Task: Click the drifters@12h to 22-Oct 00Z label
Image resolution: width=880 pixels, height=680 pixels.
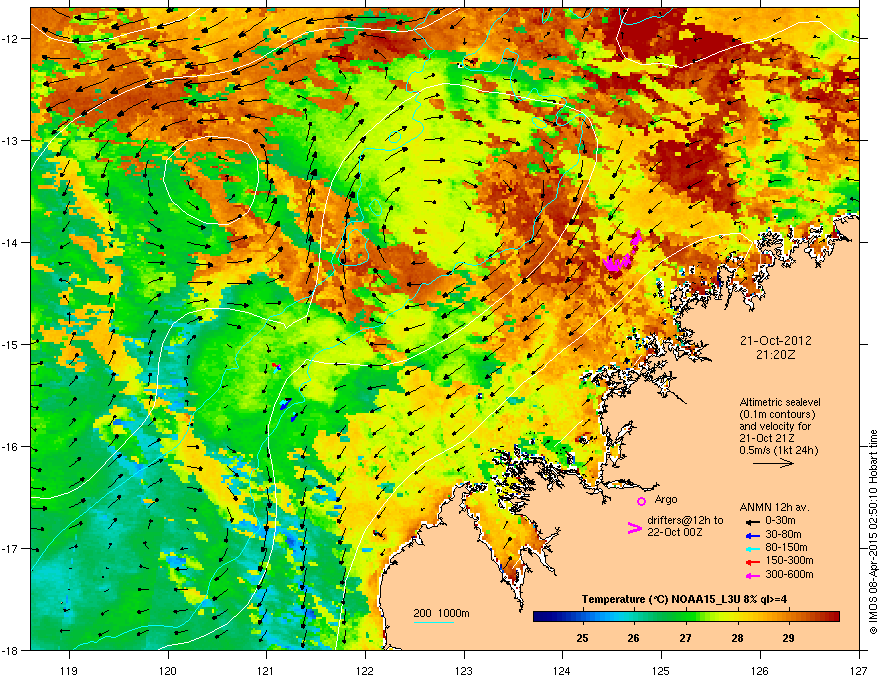Action: (685, 526)
